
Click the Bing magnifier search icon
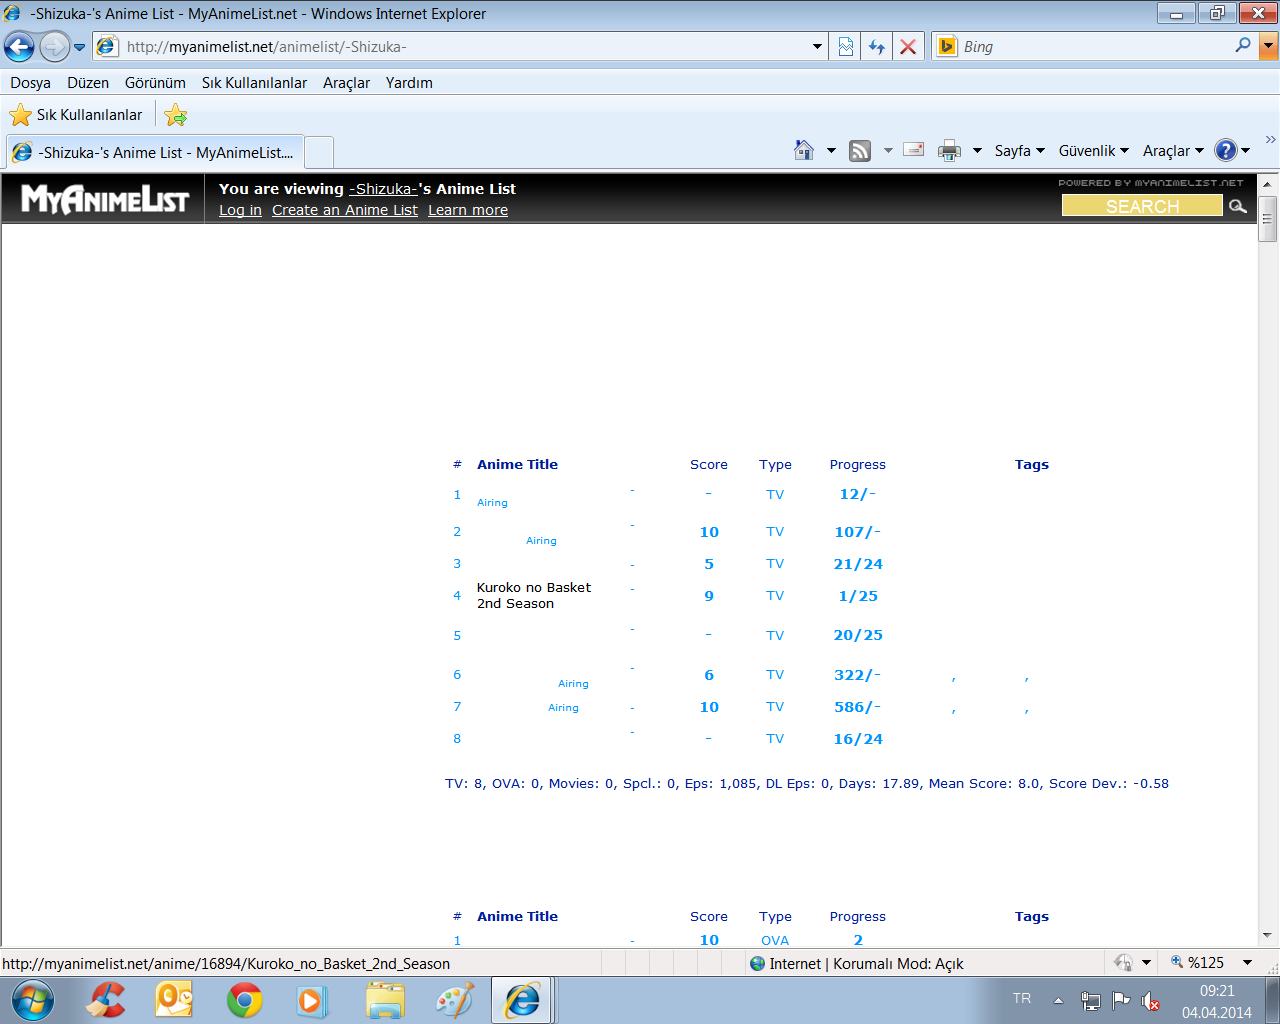(1243, 46)
